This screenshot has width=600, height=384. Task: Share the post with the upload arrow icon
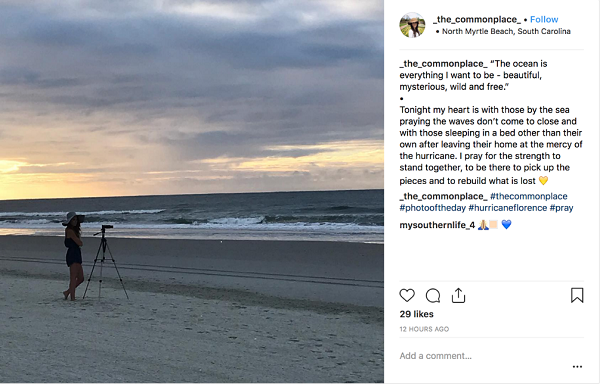(x=458, y=296)
